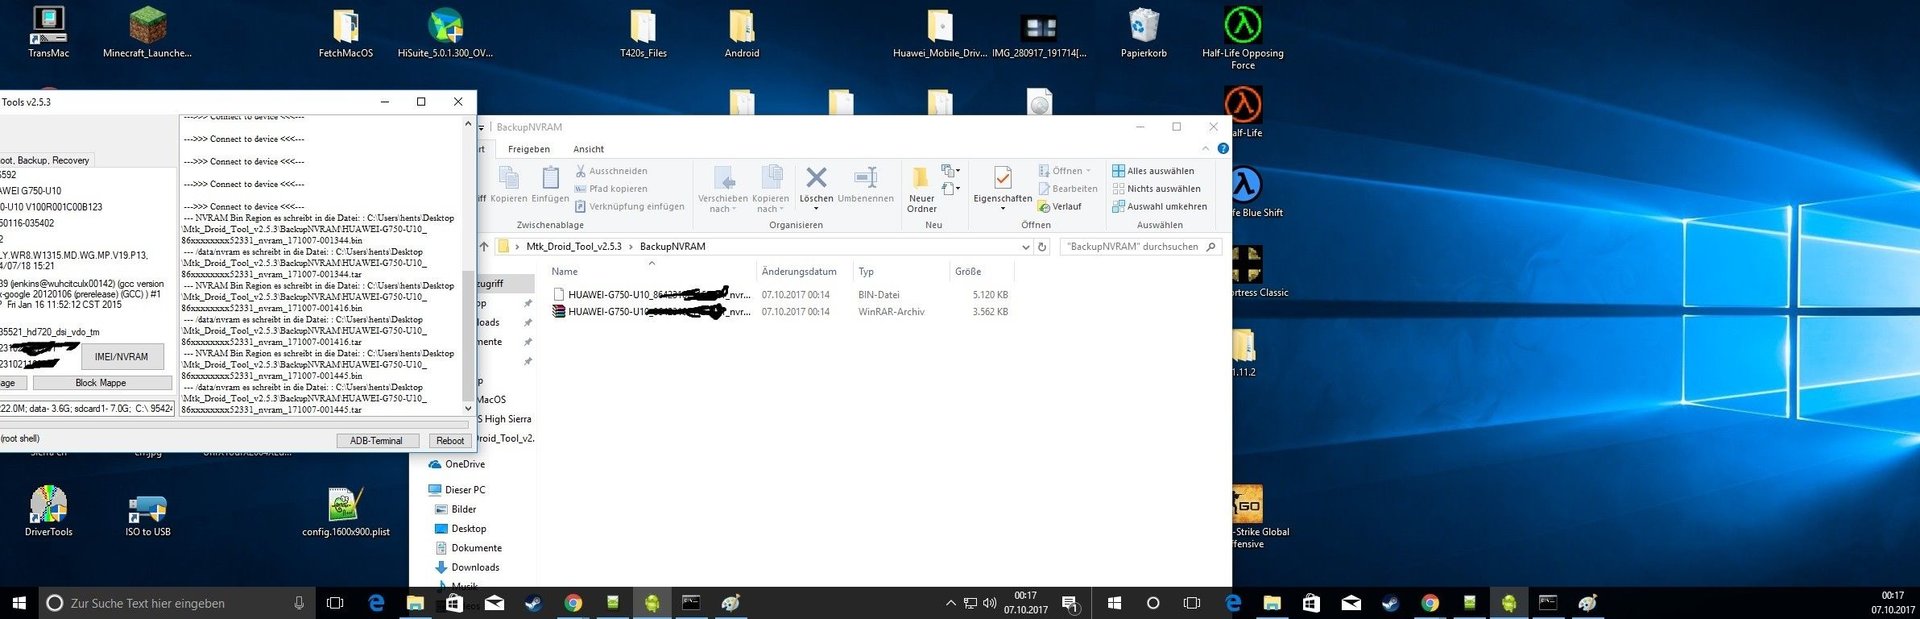Click Verlauf in the Öffnen group

(1060, 207)
